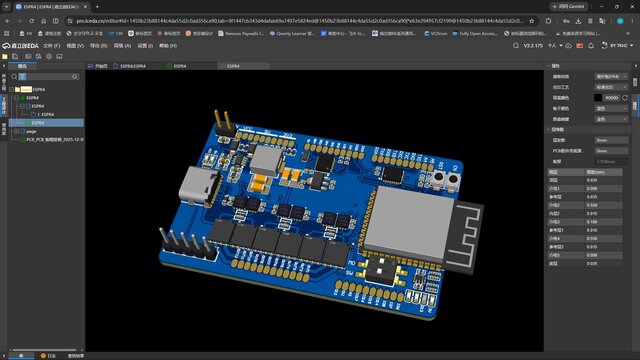Screen dimensions: 640x360
Task: Open the browser side panel icon
Action: tap(56, 21)
